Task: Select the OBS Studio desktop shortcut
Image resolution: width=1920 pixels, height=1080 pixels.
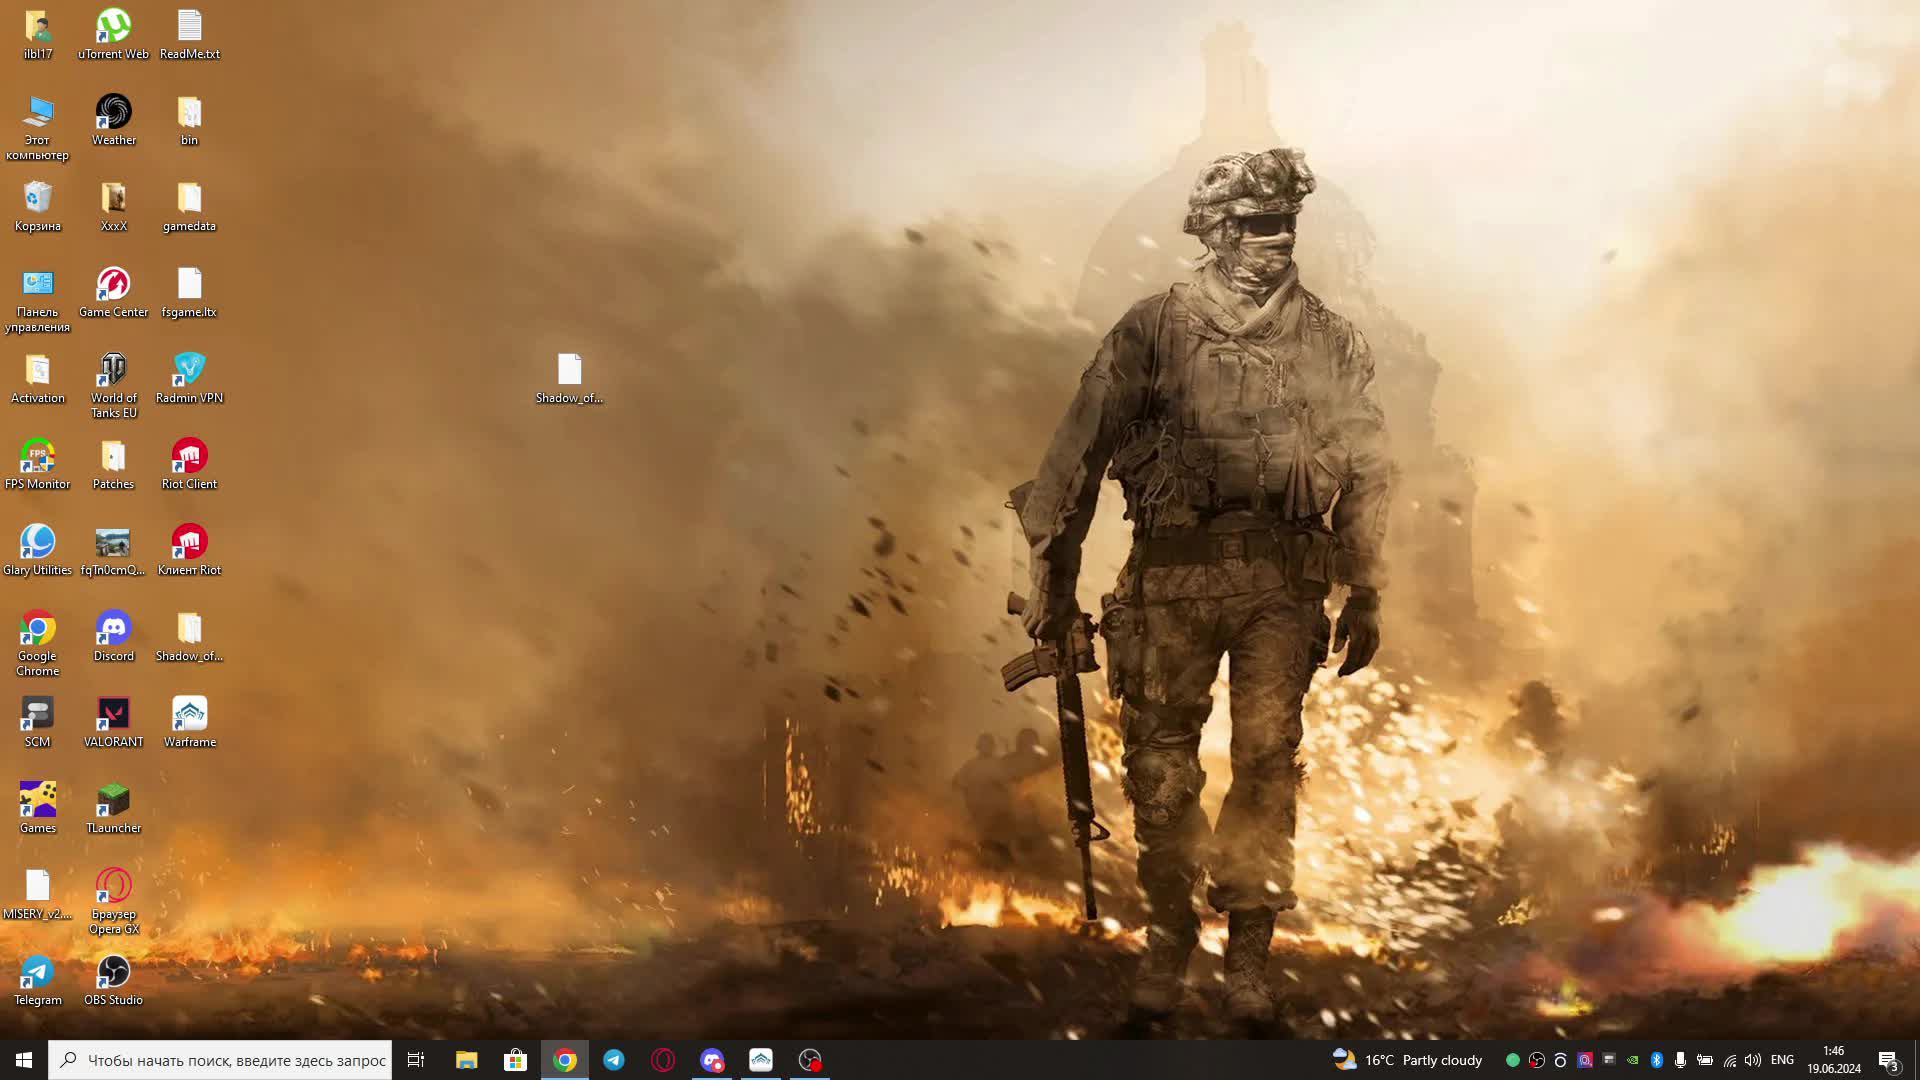Action: (113, 979)
